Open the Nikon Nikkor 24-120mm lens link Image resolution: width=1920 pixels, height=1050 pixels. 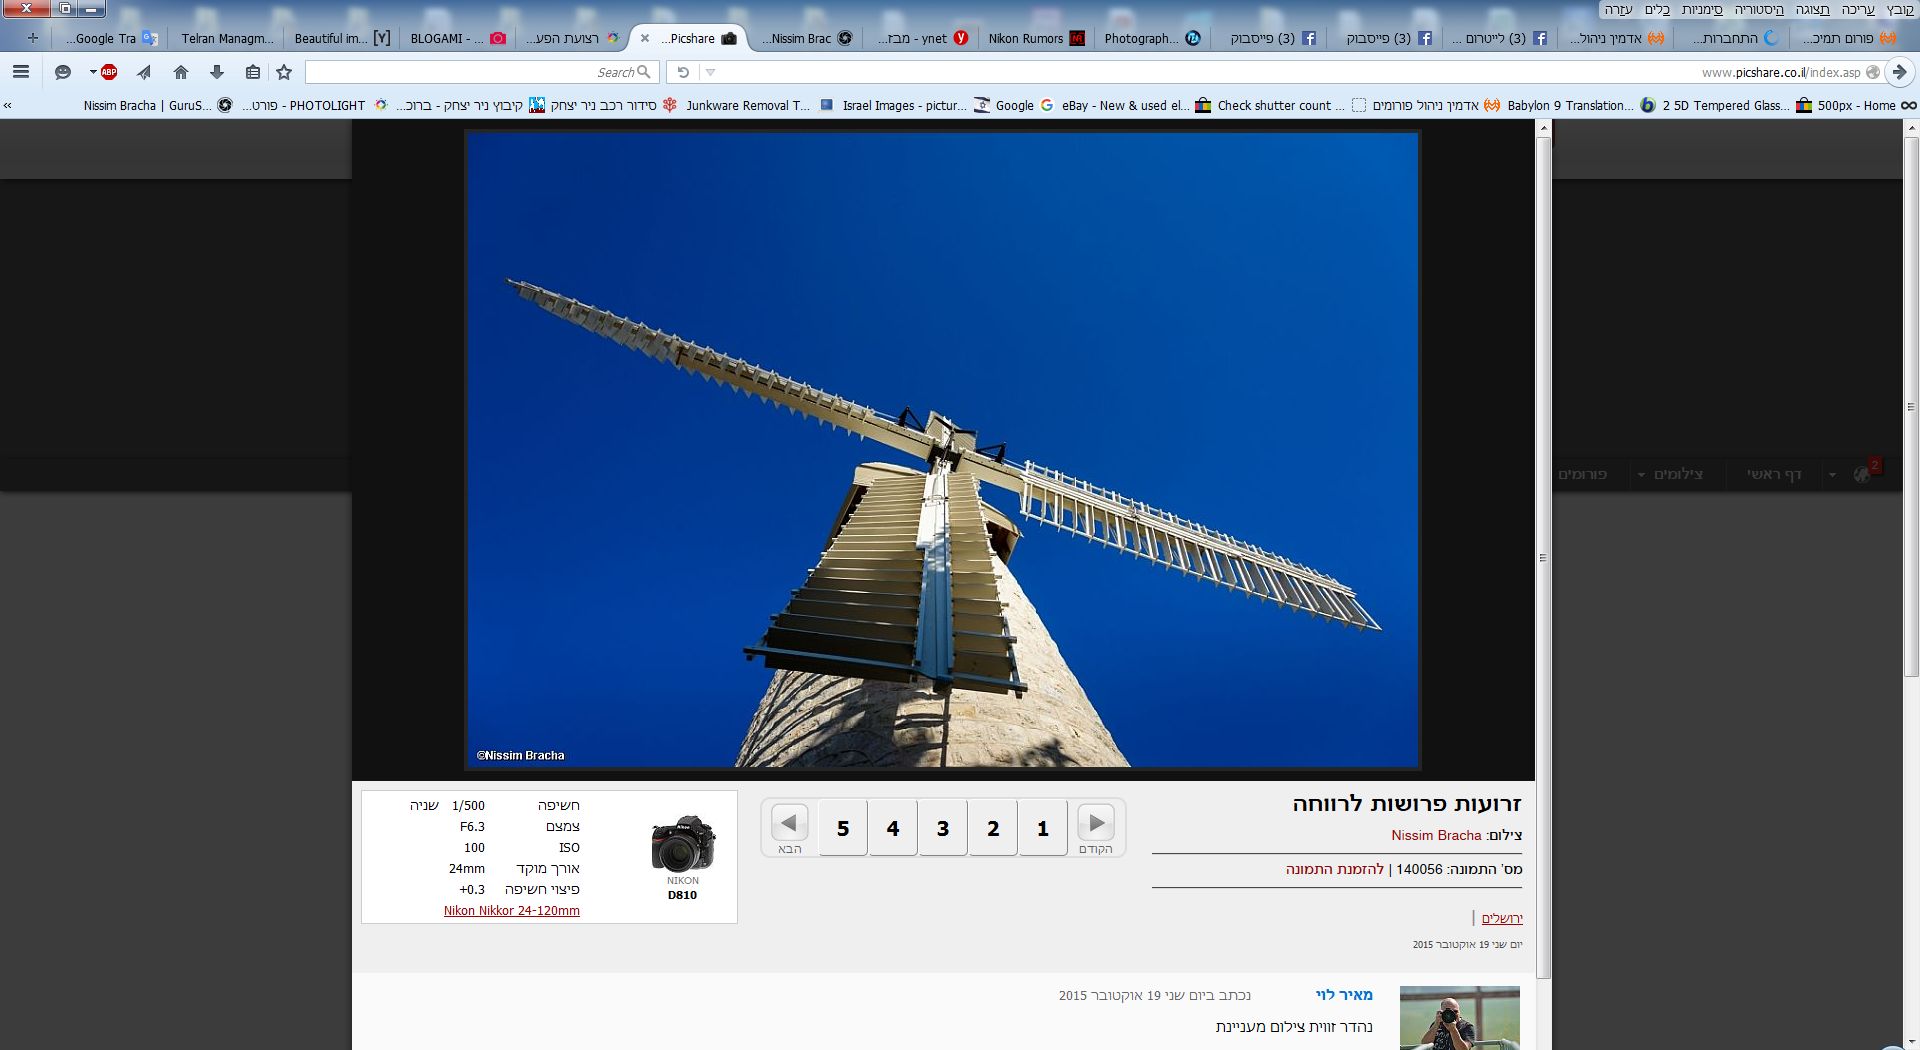(x=511, y=911)
